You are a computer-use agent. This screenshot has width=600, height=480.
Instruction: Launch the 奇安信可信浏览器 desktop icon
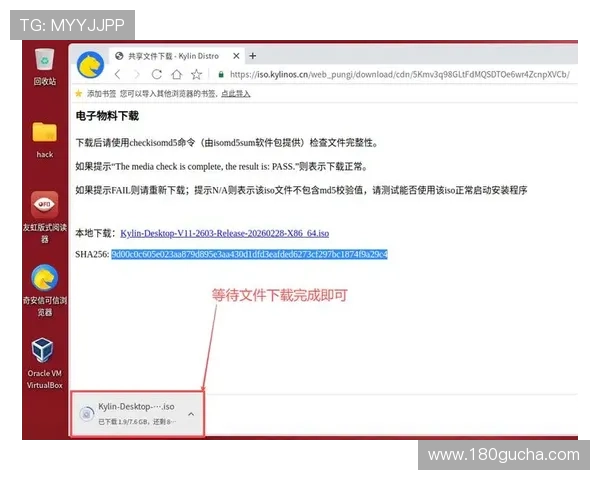pos(45,291)
